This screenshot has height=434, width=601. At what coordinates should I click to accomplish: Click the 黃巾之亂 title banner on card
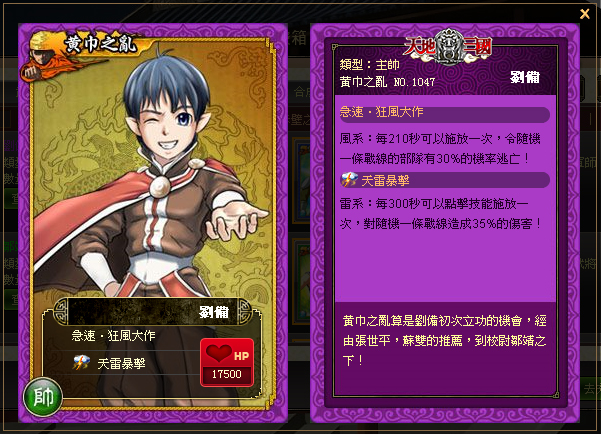click(x=100, y=44)
